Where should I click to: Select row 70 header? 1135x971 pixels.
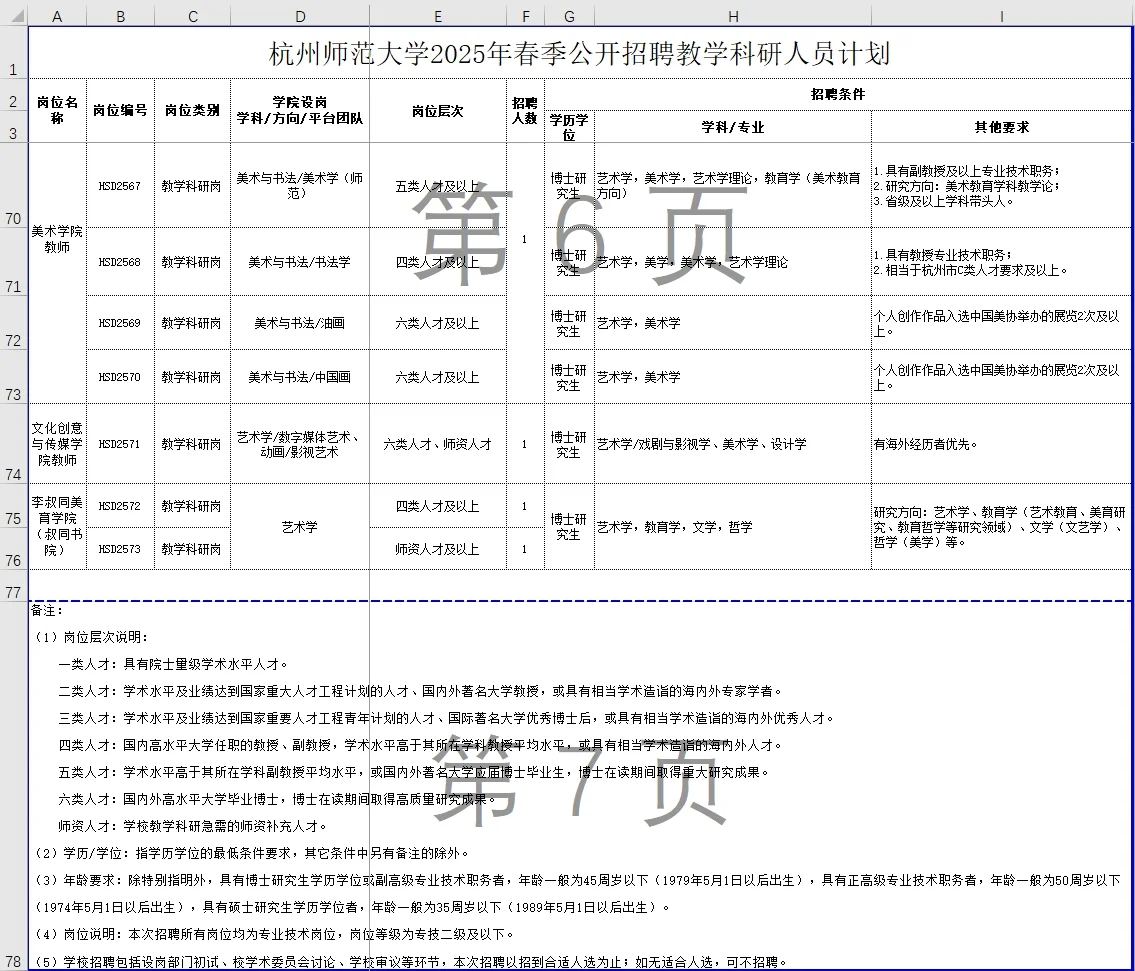(x=14, y=185)
